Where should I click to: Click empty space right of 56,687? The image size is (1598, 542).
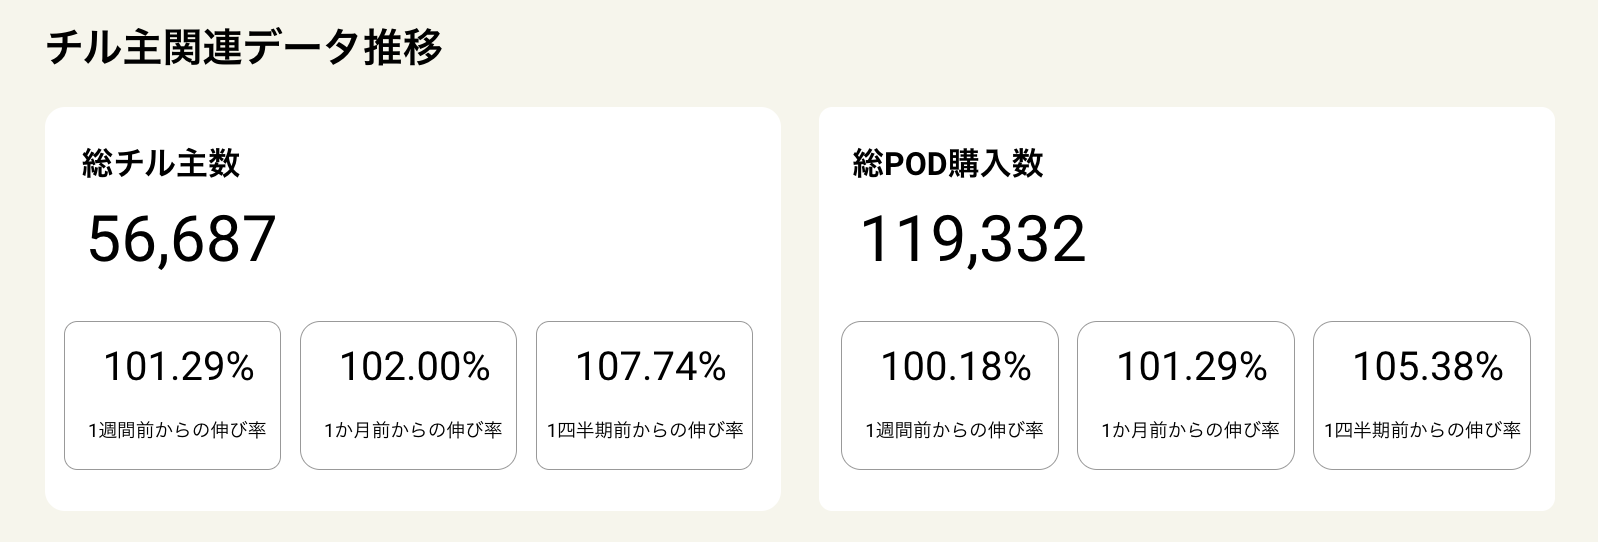520,240
